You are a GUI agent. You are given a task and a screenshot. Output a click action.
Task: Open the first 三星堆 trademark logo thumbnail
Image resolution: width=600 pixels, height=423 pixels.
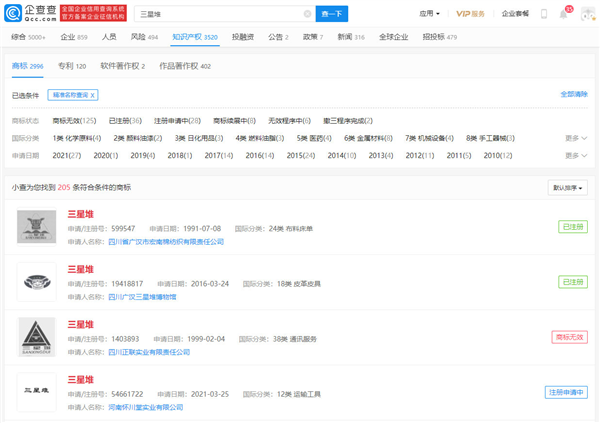(x=37, y=227)
